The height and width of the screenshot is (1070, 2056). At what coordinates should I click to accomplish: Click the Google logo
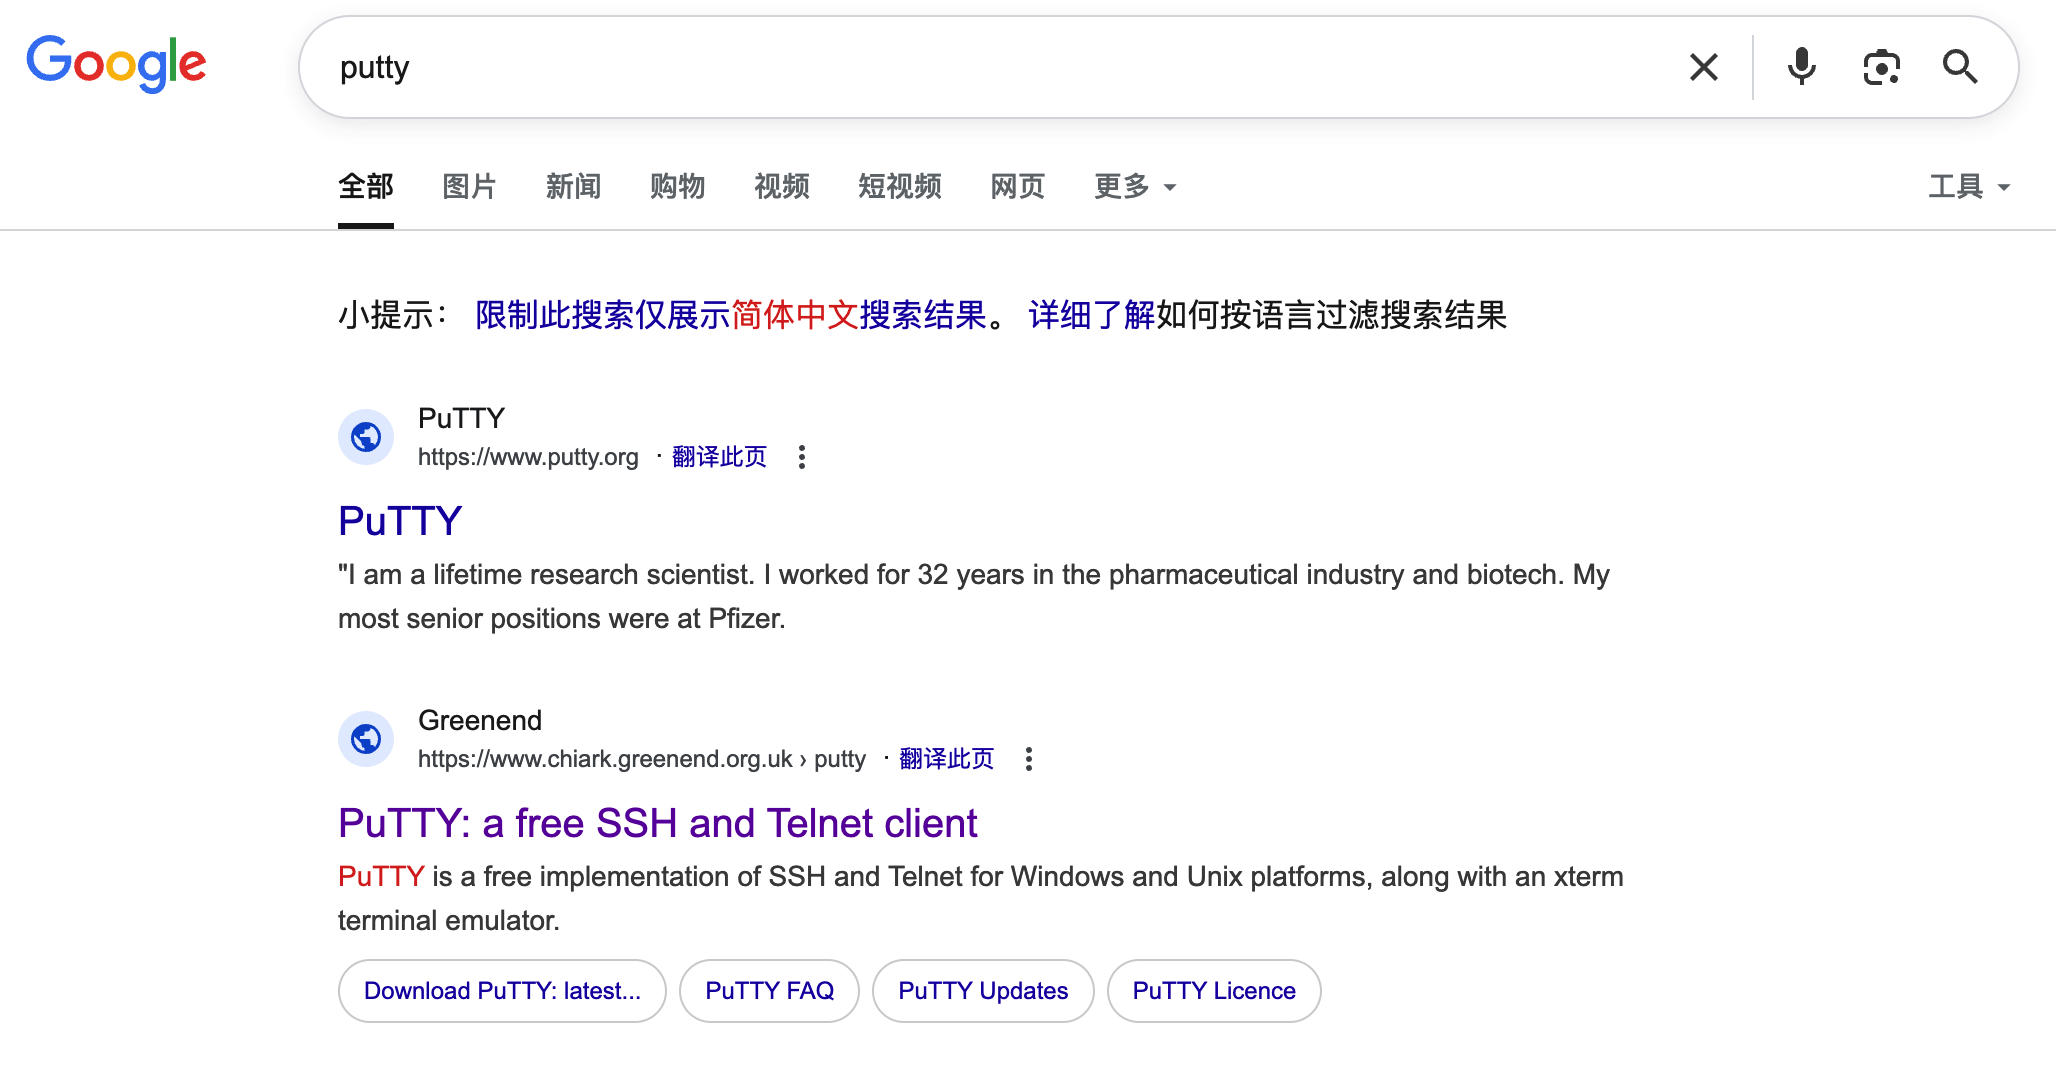[x=116, y=64]
